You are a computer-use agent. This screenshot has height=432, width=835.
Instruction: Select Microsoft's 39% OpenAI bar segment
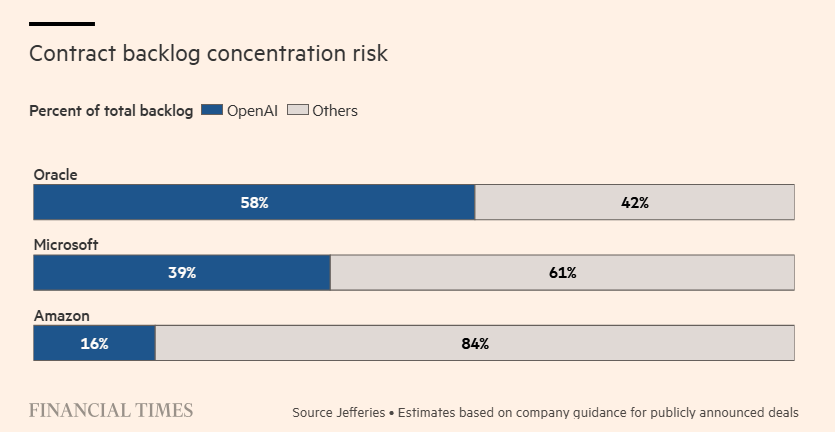click(x=181, y=272)
